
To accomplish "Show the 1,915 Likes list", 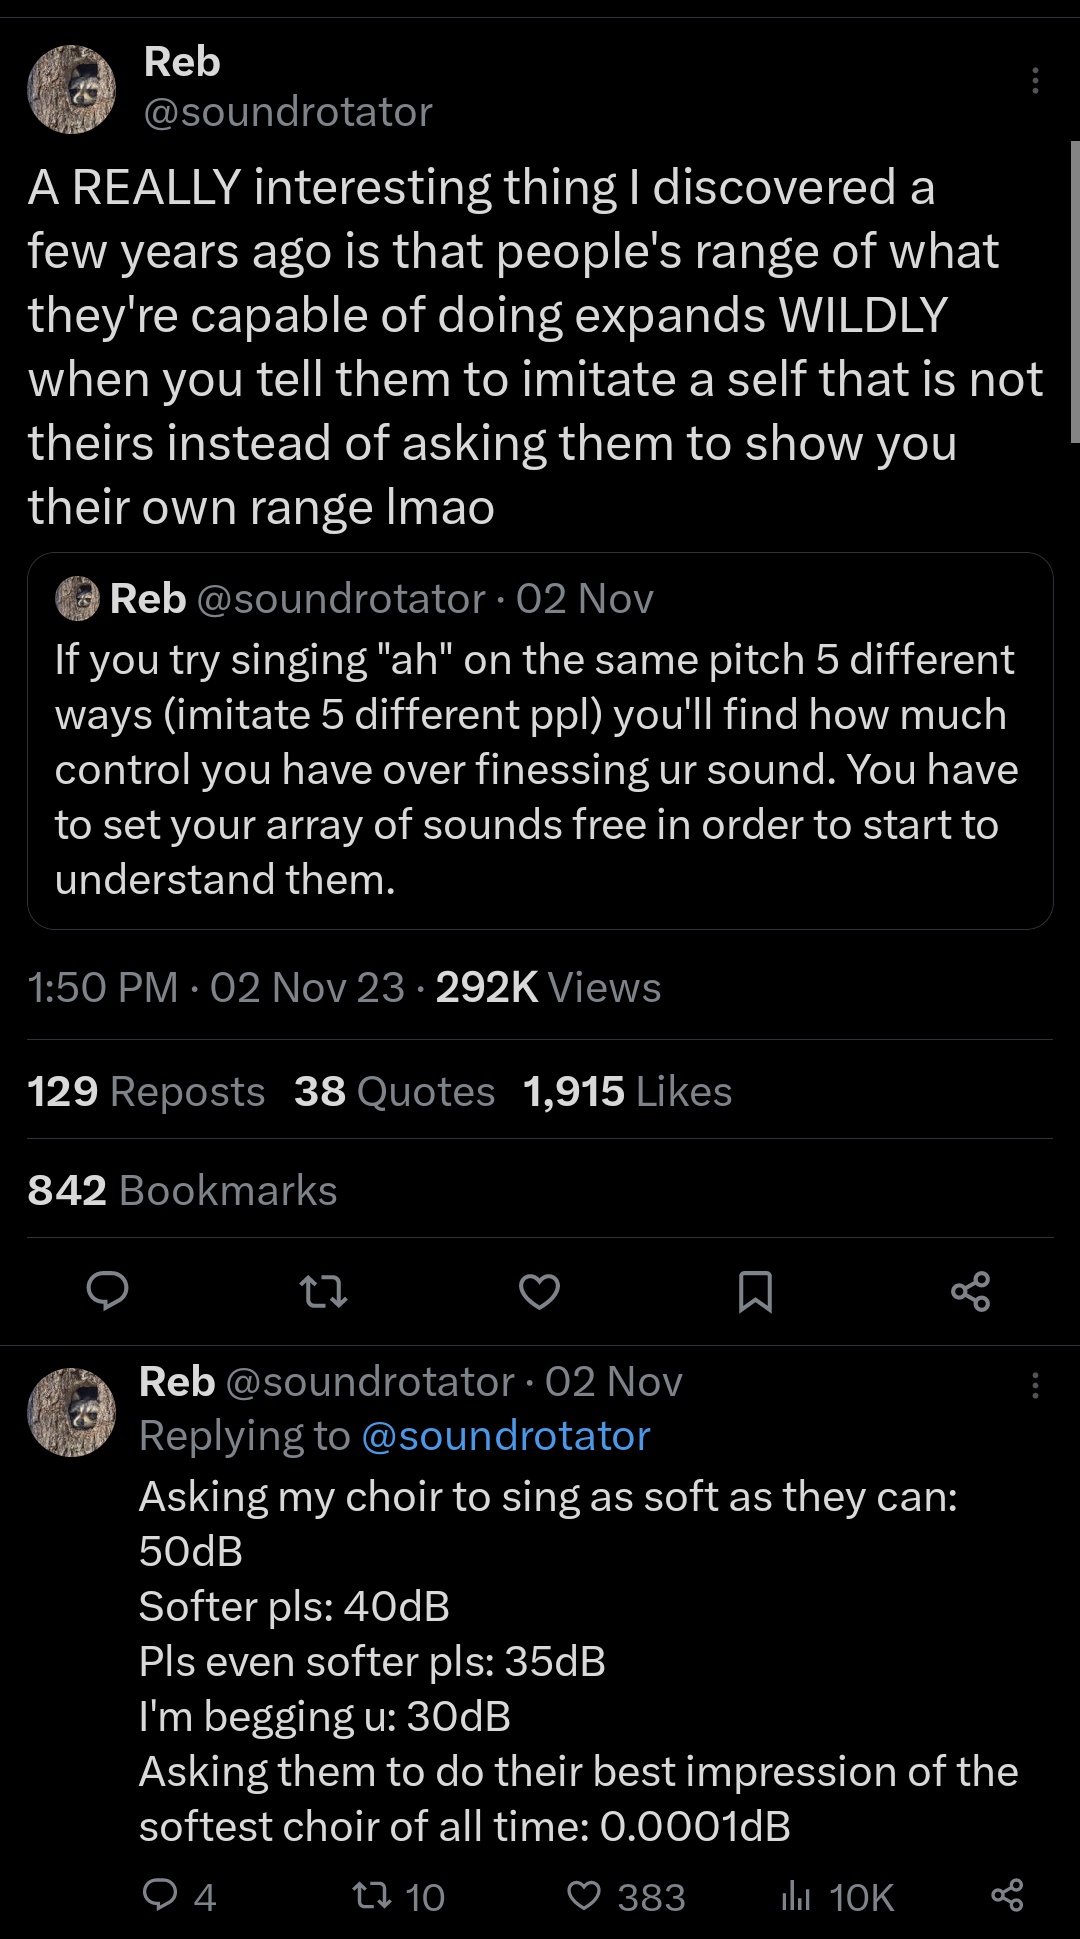I will pyautogui.click(x=627, y=1091).
